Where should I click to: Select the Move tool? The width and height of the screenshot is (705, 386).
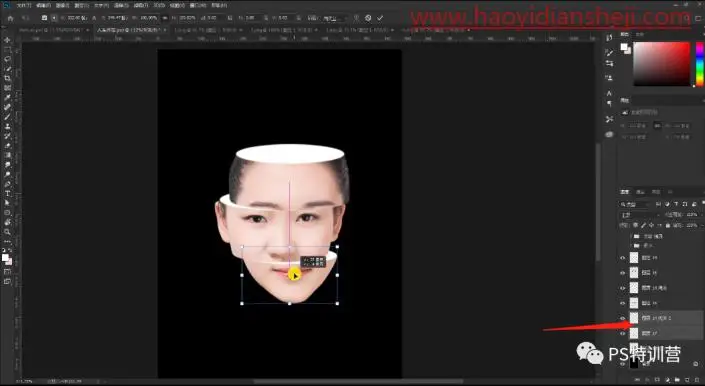[x=7, y=40]
